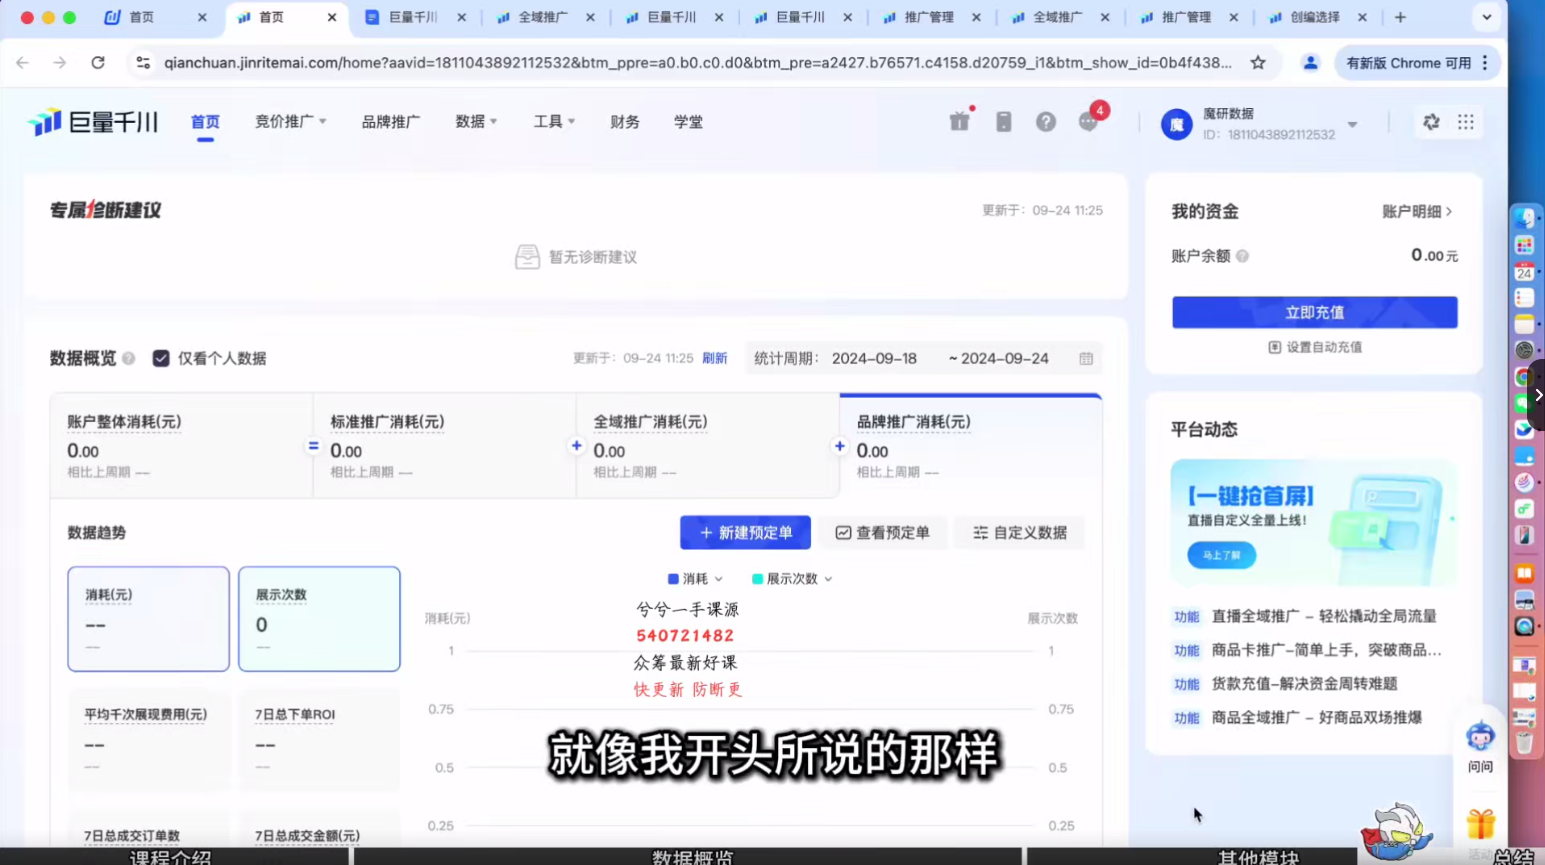Open the 一键抢首屏 banner
The width and height of the screenshot is (1545, 865).
point(1313,522)
